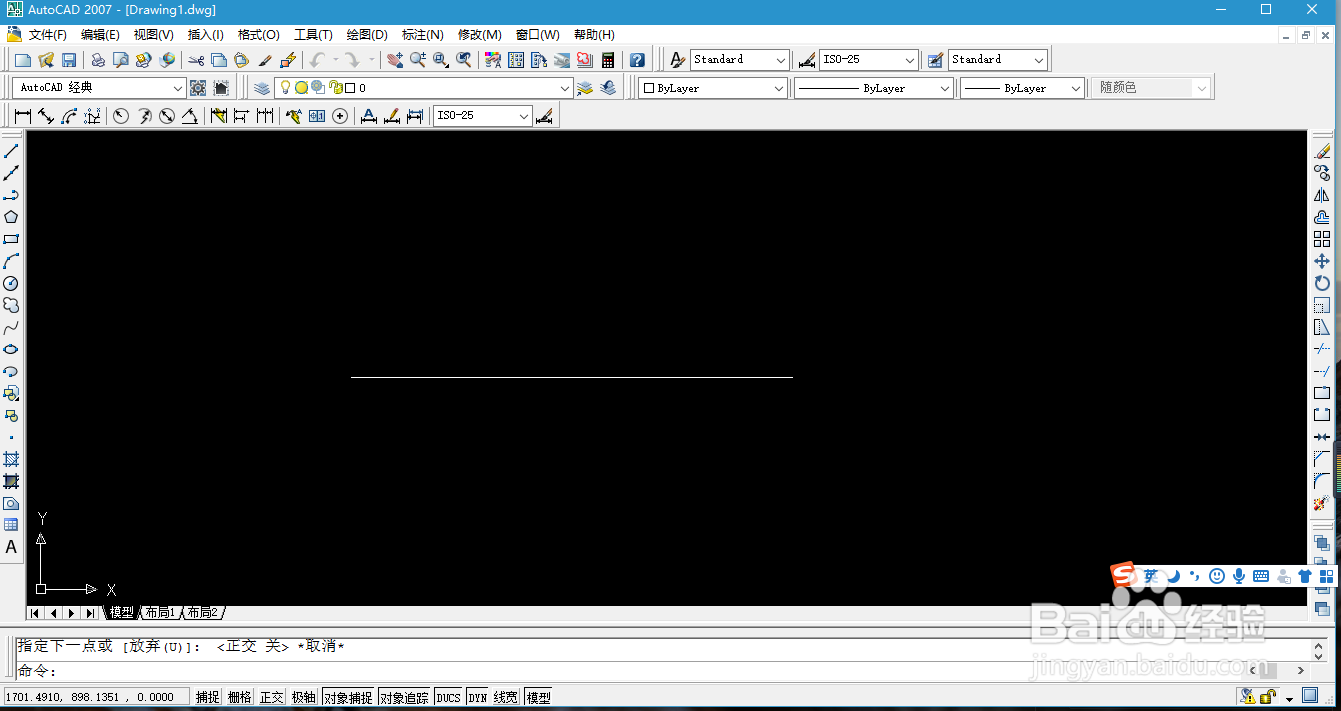Select the Move tool
Image resolution: width=1341 pixels, height=711 pixels.
[1322, 261]
